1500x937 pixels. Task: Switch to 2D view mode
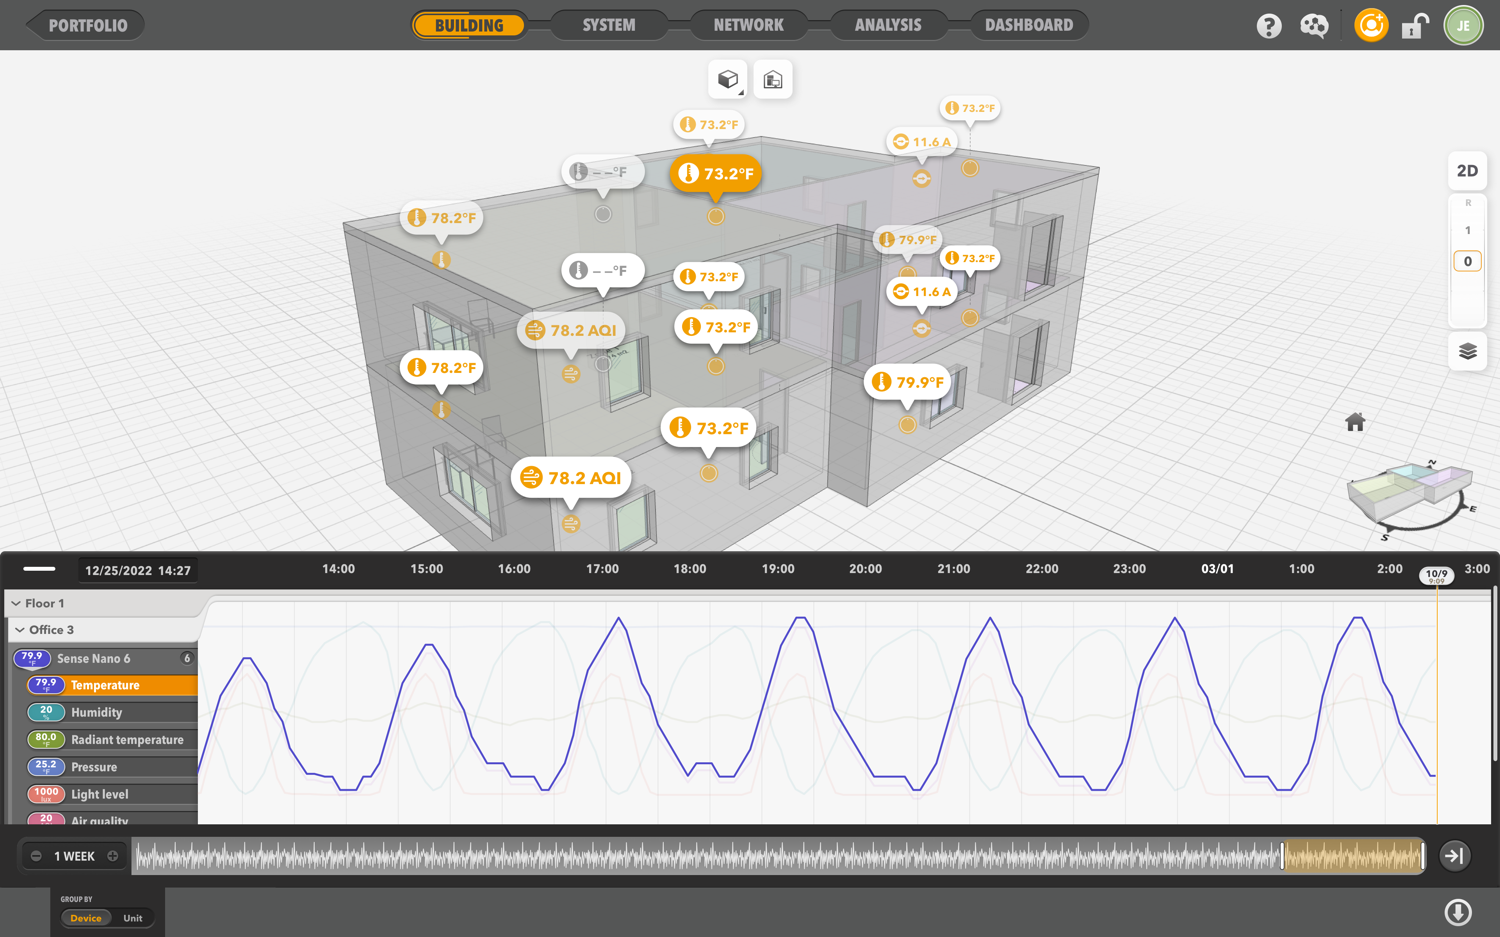point(1467,171)
